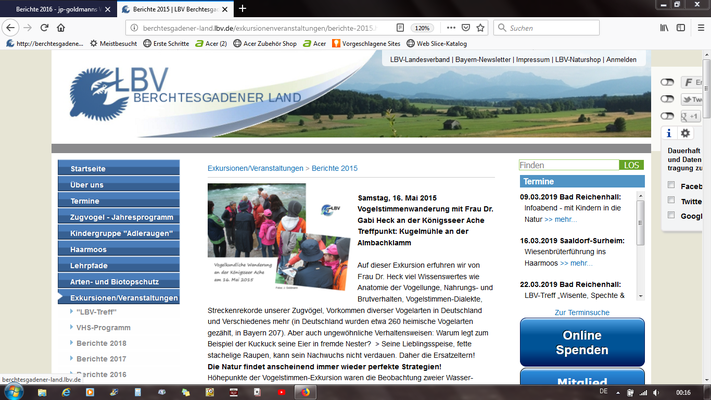This screenshot has width=711, height=400.
Task: Click the Anmelden header link
Action: tap(621, 59)
